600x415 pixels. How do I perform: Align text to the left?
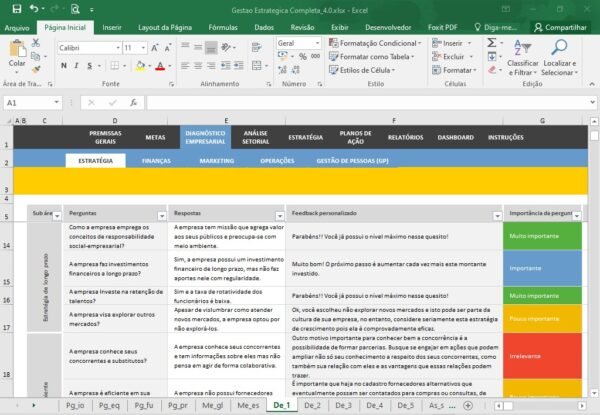[185, 66]
